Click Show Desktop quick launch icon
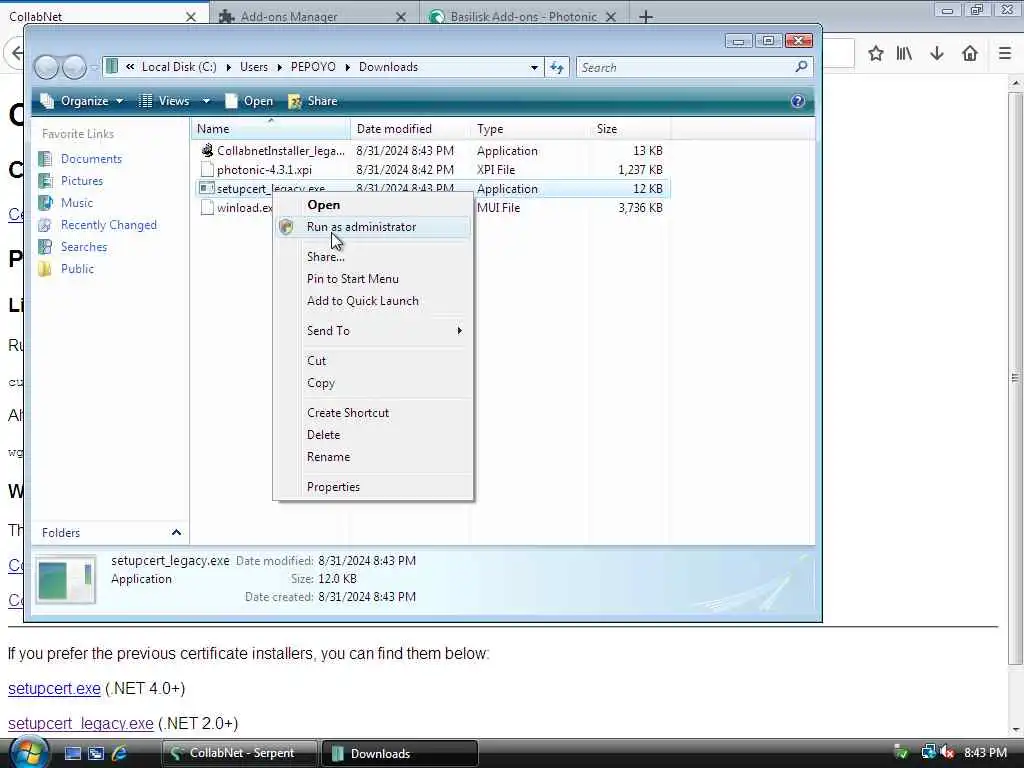 72,753
